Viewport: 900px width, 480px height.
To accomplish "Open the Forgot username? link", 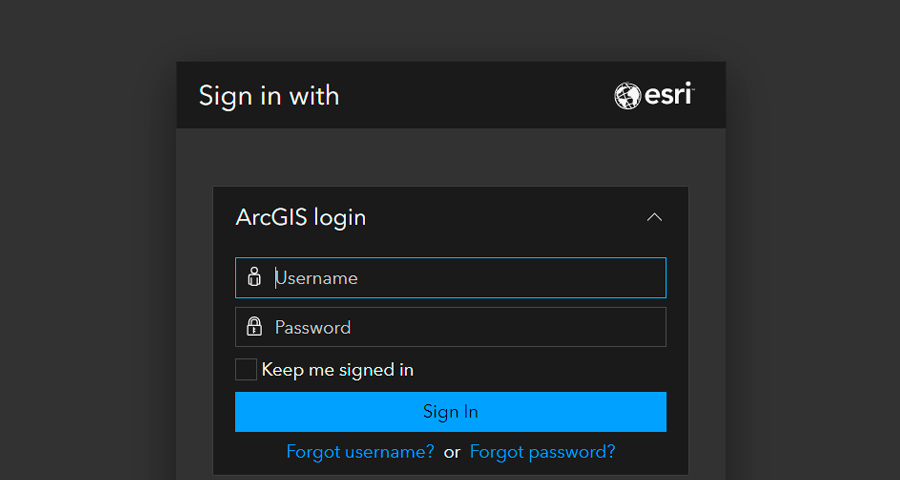I will (x=360, y=452).
